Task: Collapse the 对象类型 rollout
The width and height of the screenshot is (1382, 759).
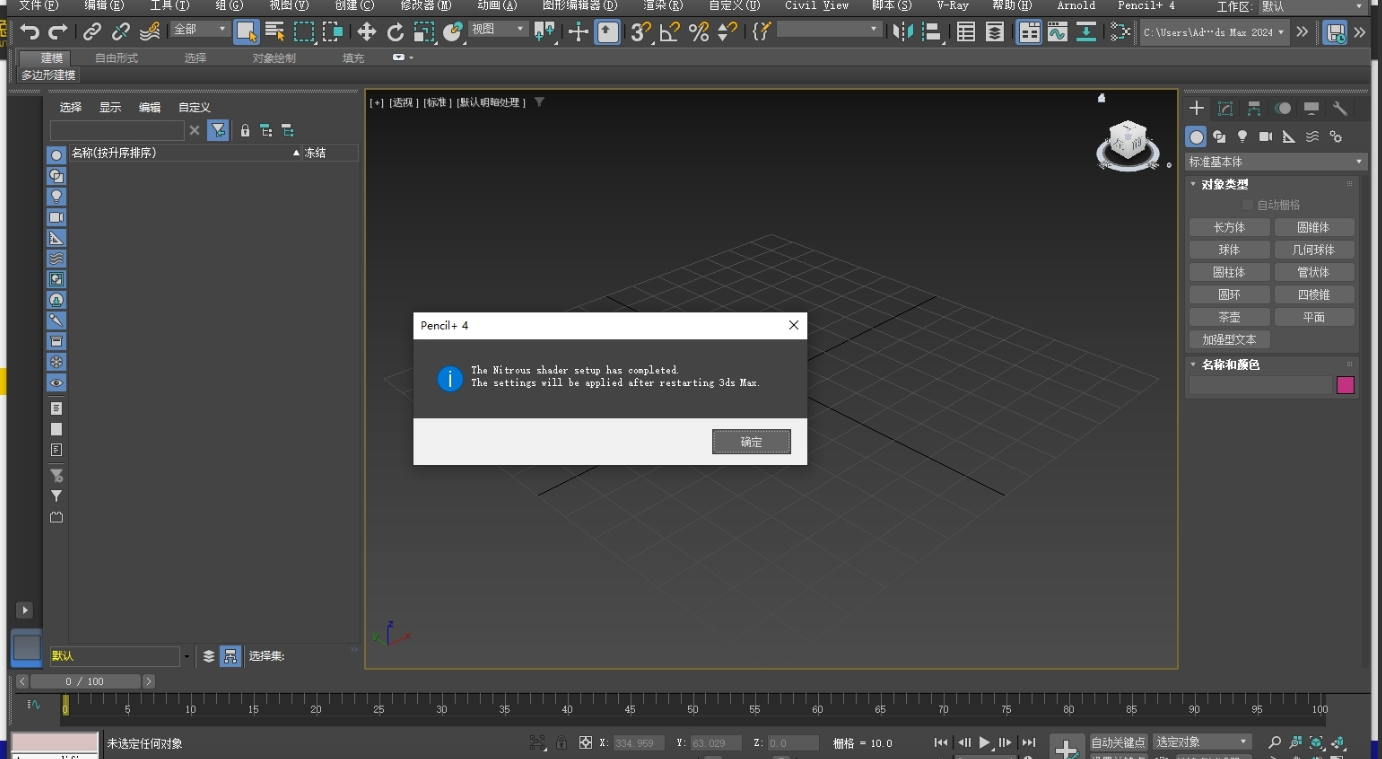Action: click(x=1225, y=184)
